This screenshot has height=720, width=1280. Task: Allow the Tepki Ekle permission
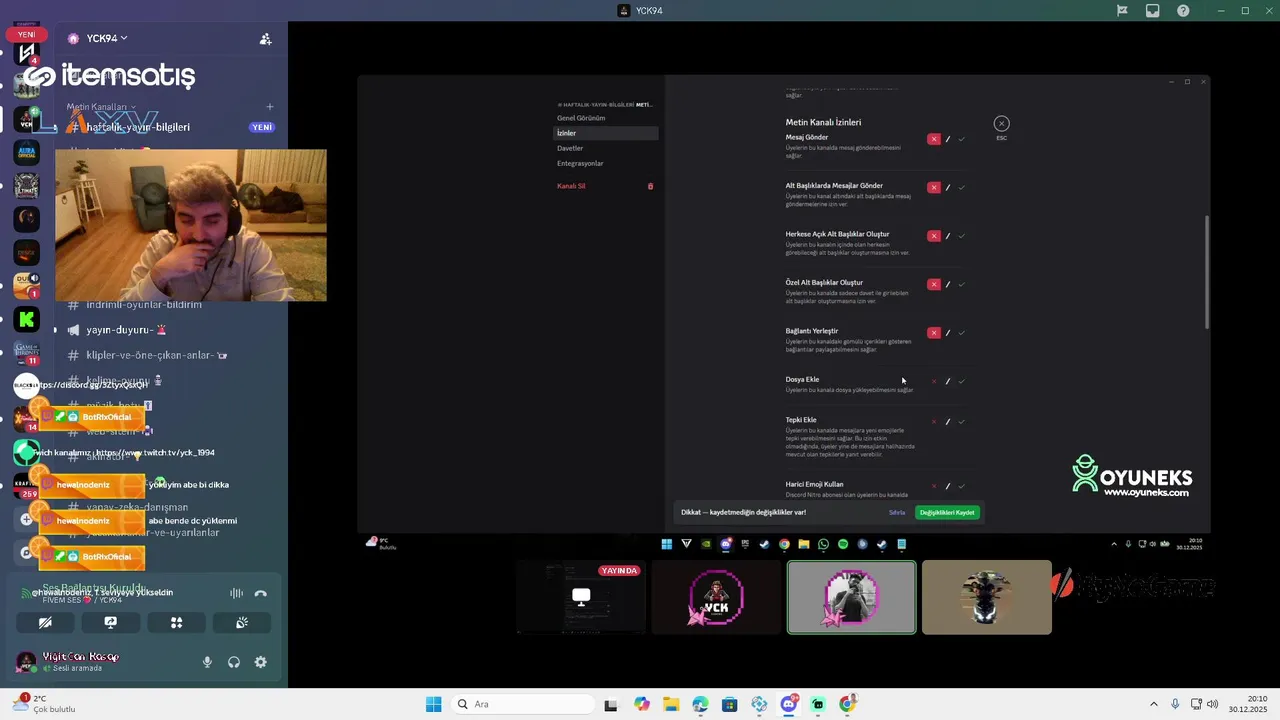pyautogui.click(x=961, y=422)
